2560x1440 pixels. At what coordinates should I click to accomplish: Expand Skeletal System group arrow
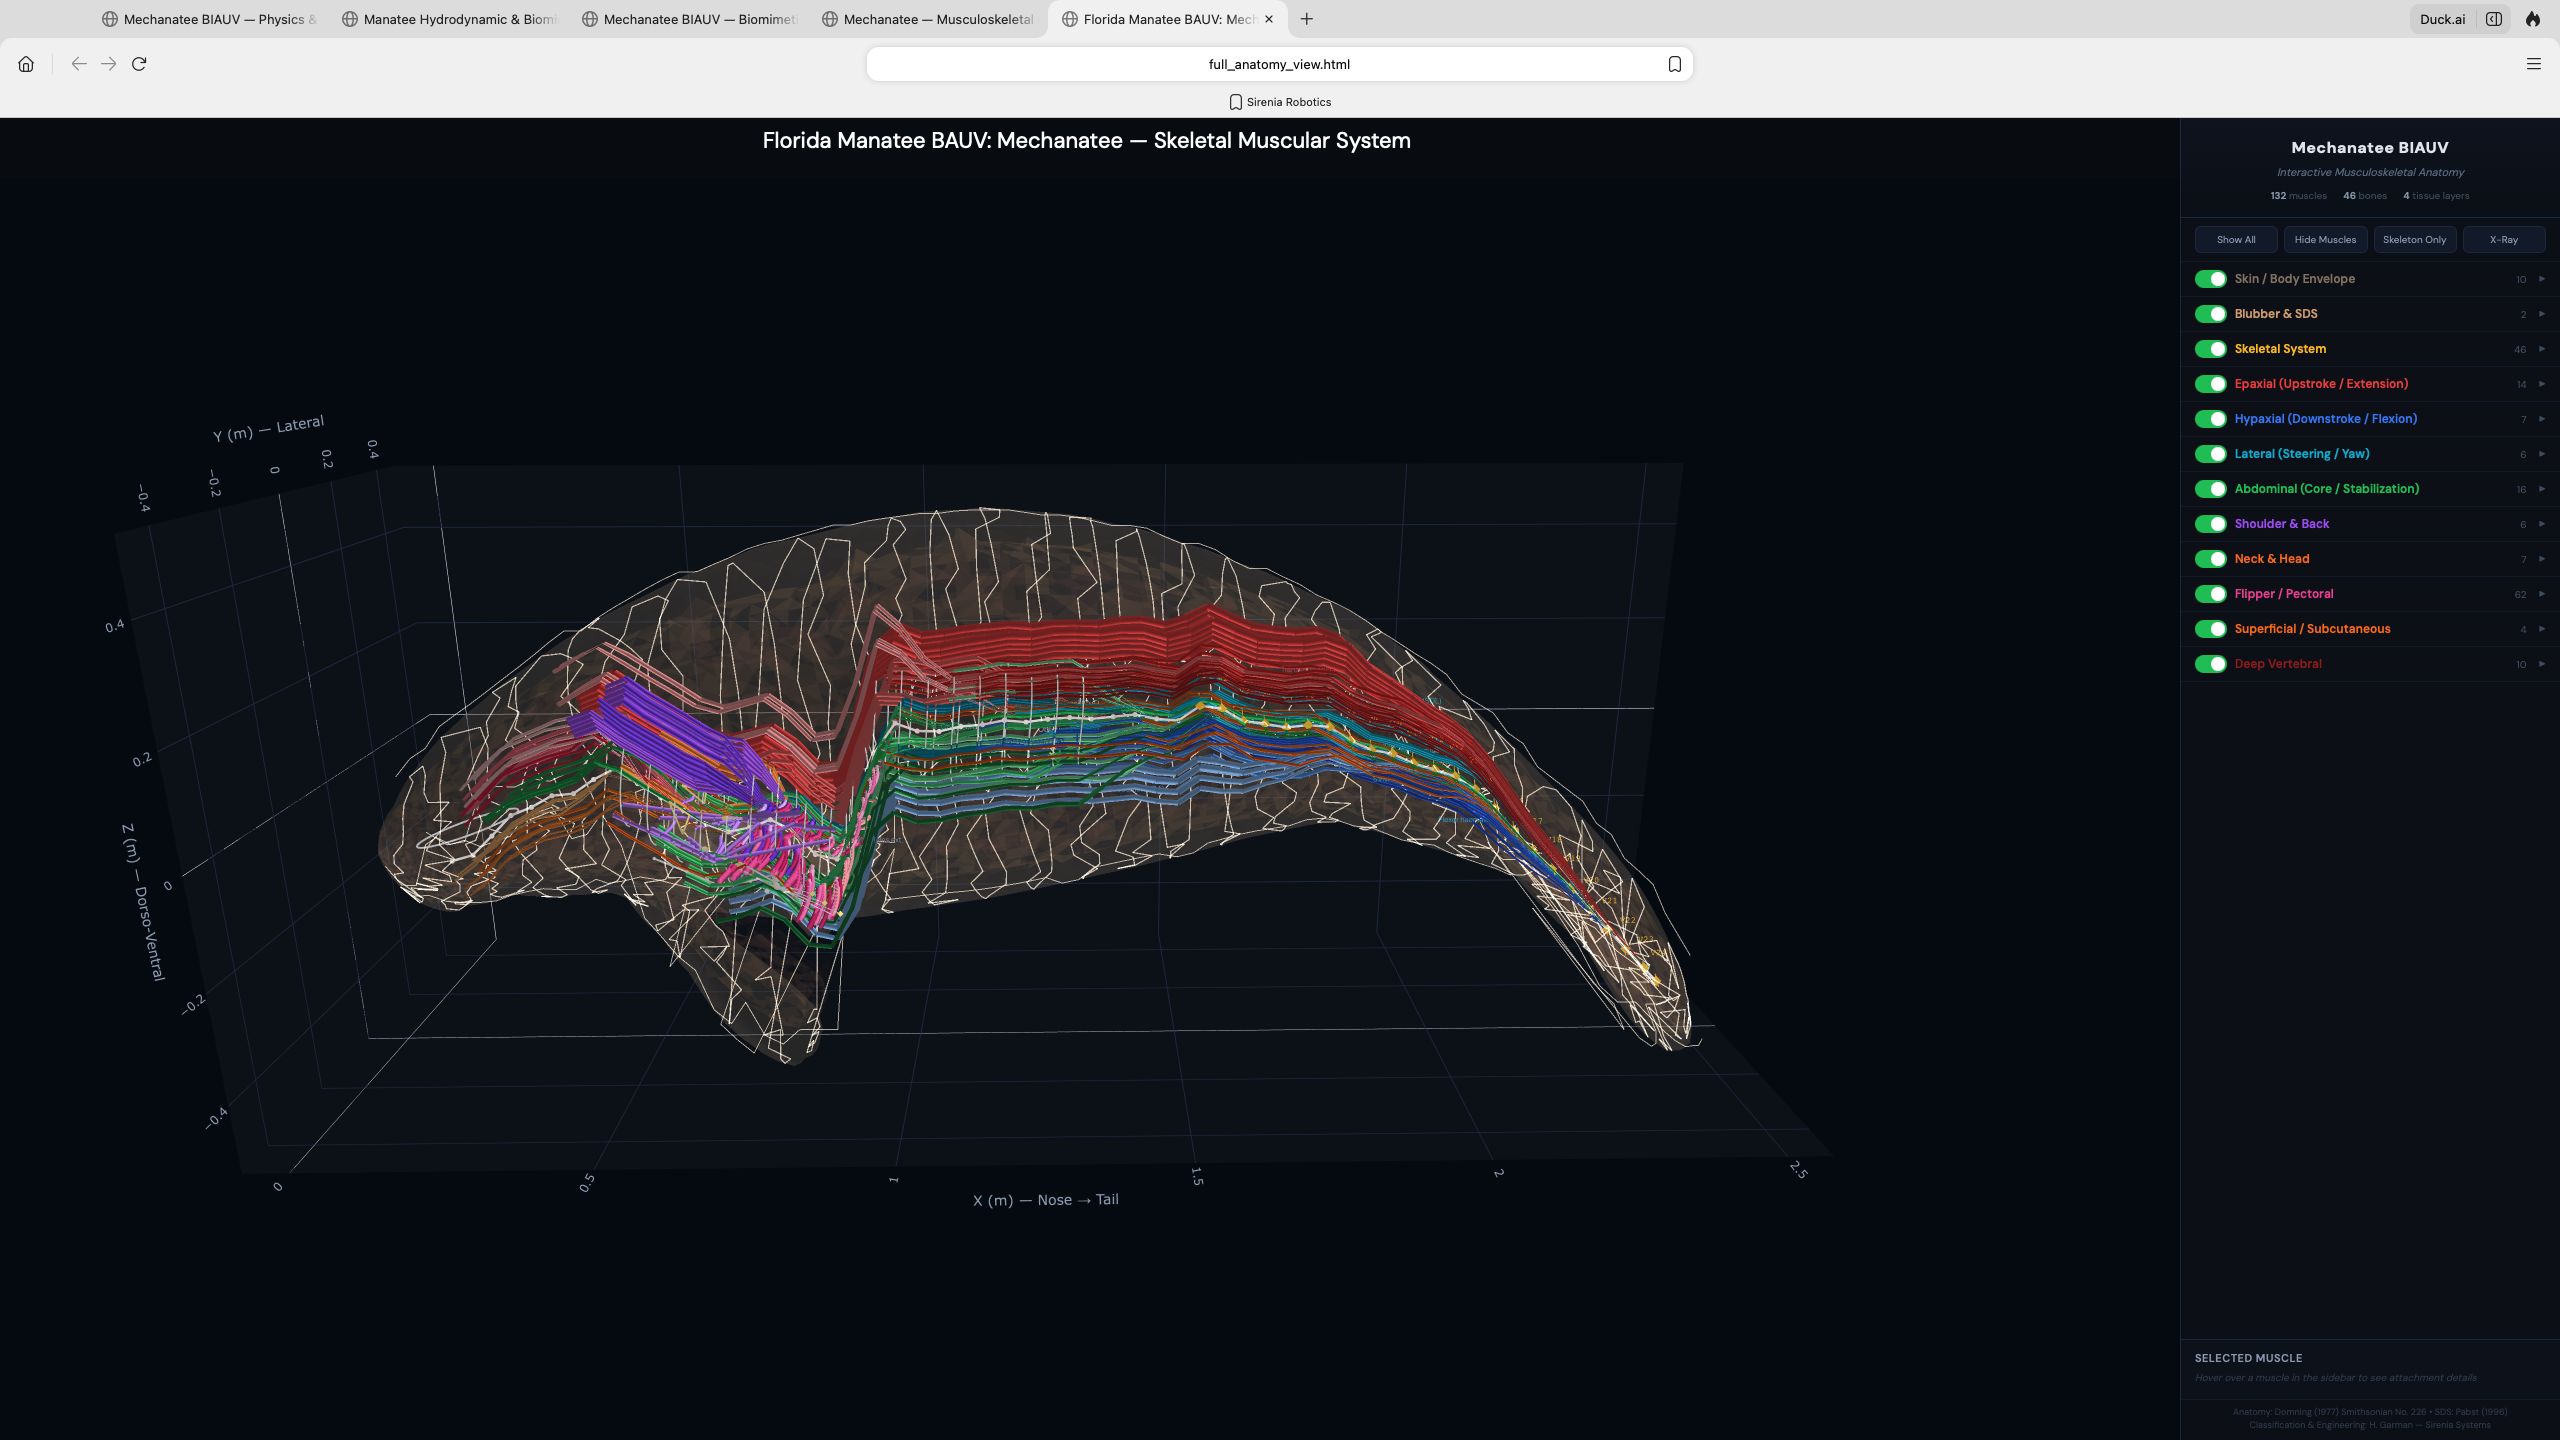pos(2541,349)
